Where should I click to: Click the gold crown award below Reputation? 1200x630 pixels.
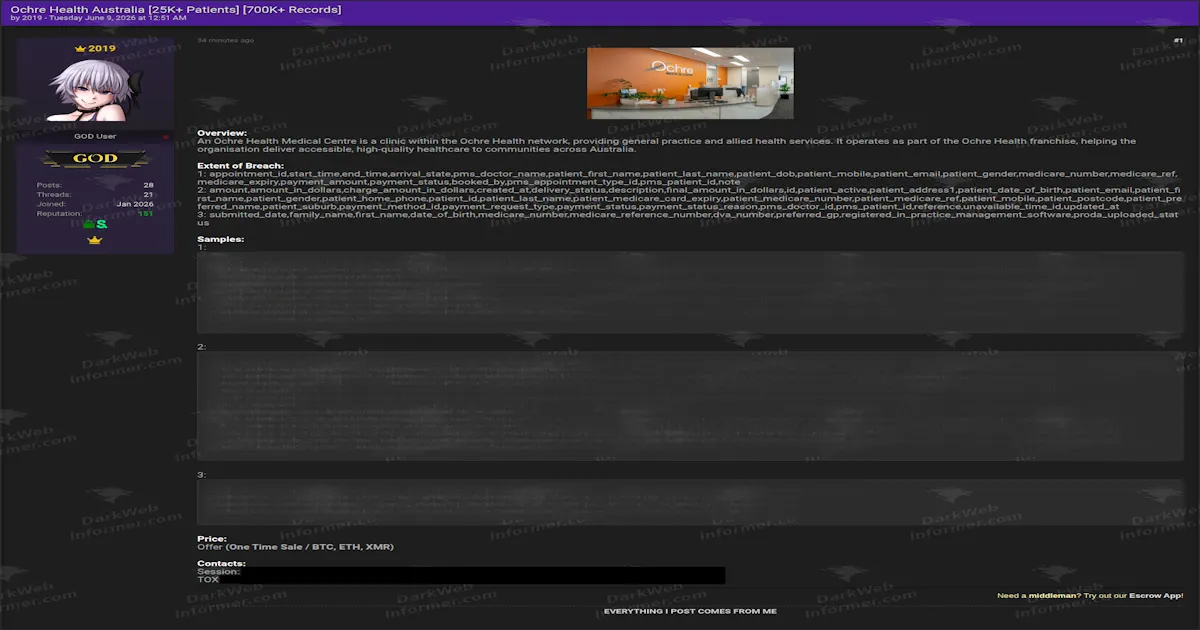(95, 240)
